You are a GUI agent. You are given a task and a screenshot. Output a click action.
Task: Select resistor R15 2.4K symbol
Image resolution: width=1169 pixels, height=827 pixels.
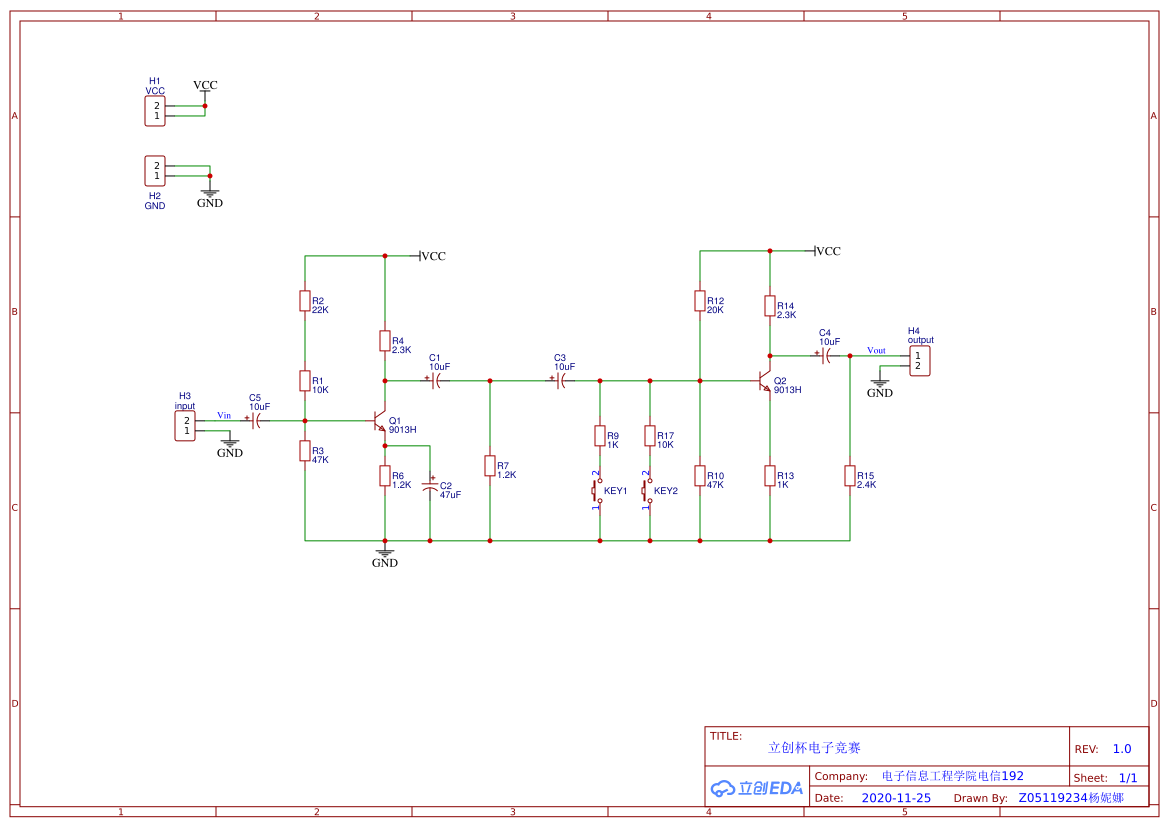click(849, 476)
